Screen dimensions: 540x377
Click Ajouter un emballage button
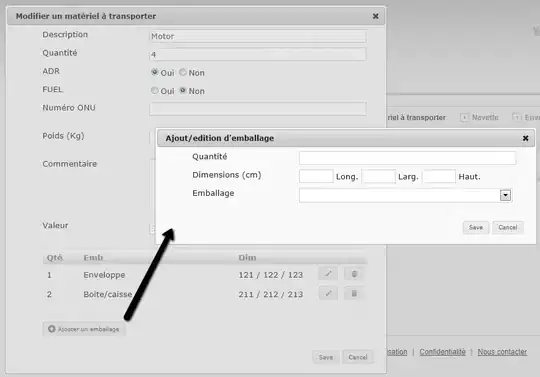click(84, 329)
